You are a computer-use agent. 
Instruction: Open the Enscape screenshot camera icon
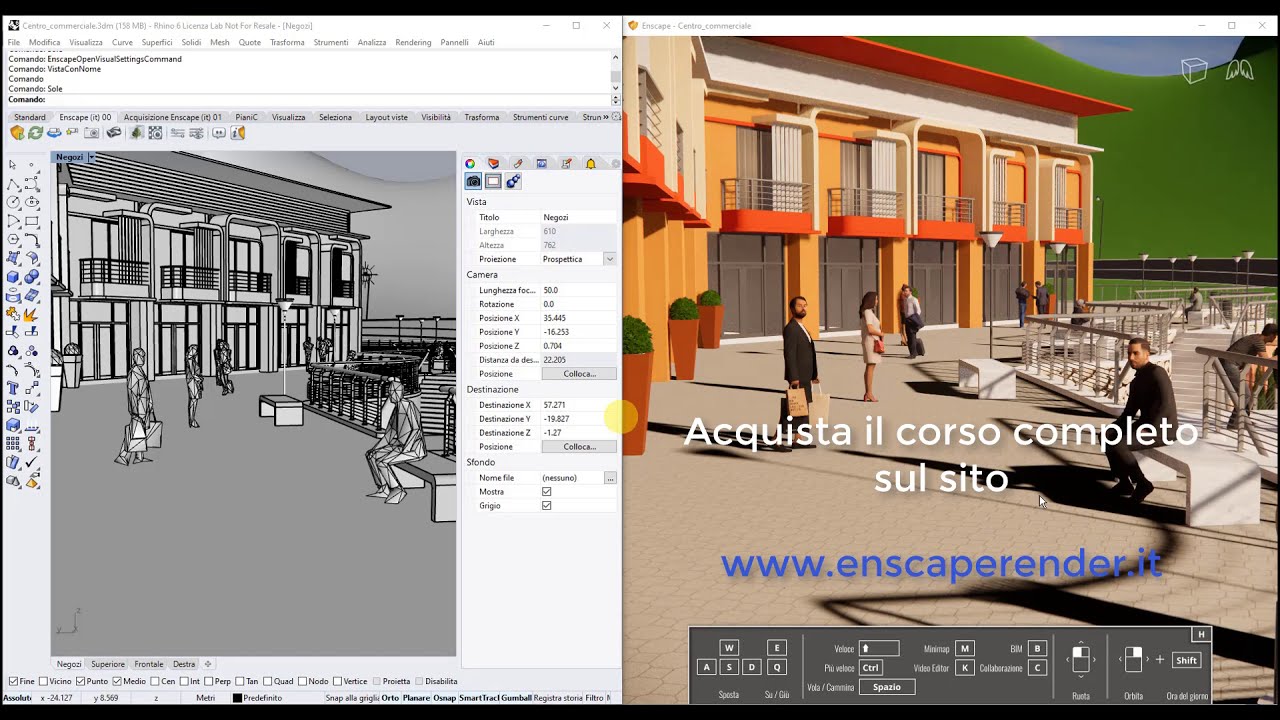pyautogui.click(x=91, y=133)
